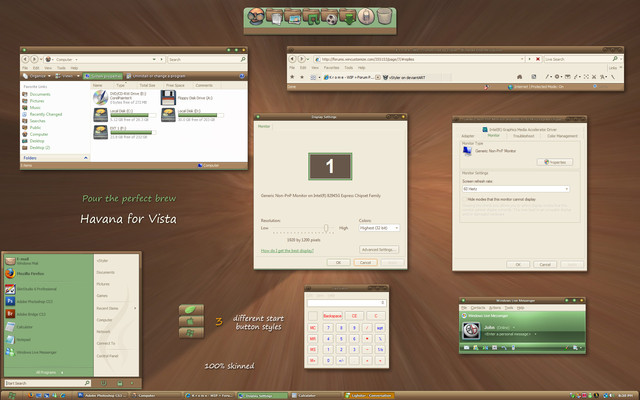640x400 pixels.
Task: Click the Properties button in monitor dialog
Action: [x=555, y=162]
